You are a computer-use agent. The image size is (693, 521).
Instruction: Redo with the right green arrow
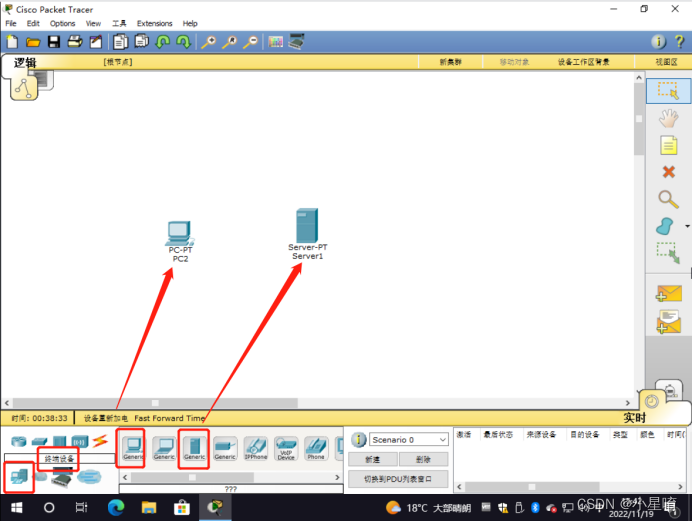pyautogui.click(x=183, y=42)
